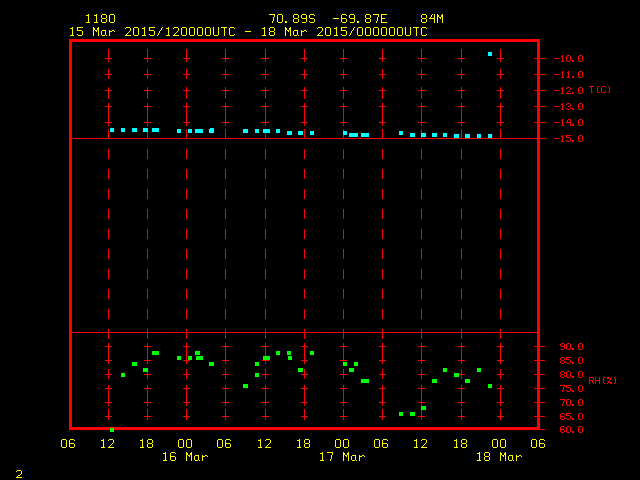Click the 90.0 humidity tick label
Screen dimensions: 640x480
(569, 347)
